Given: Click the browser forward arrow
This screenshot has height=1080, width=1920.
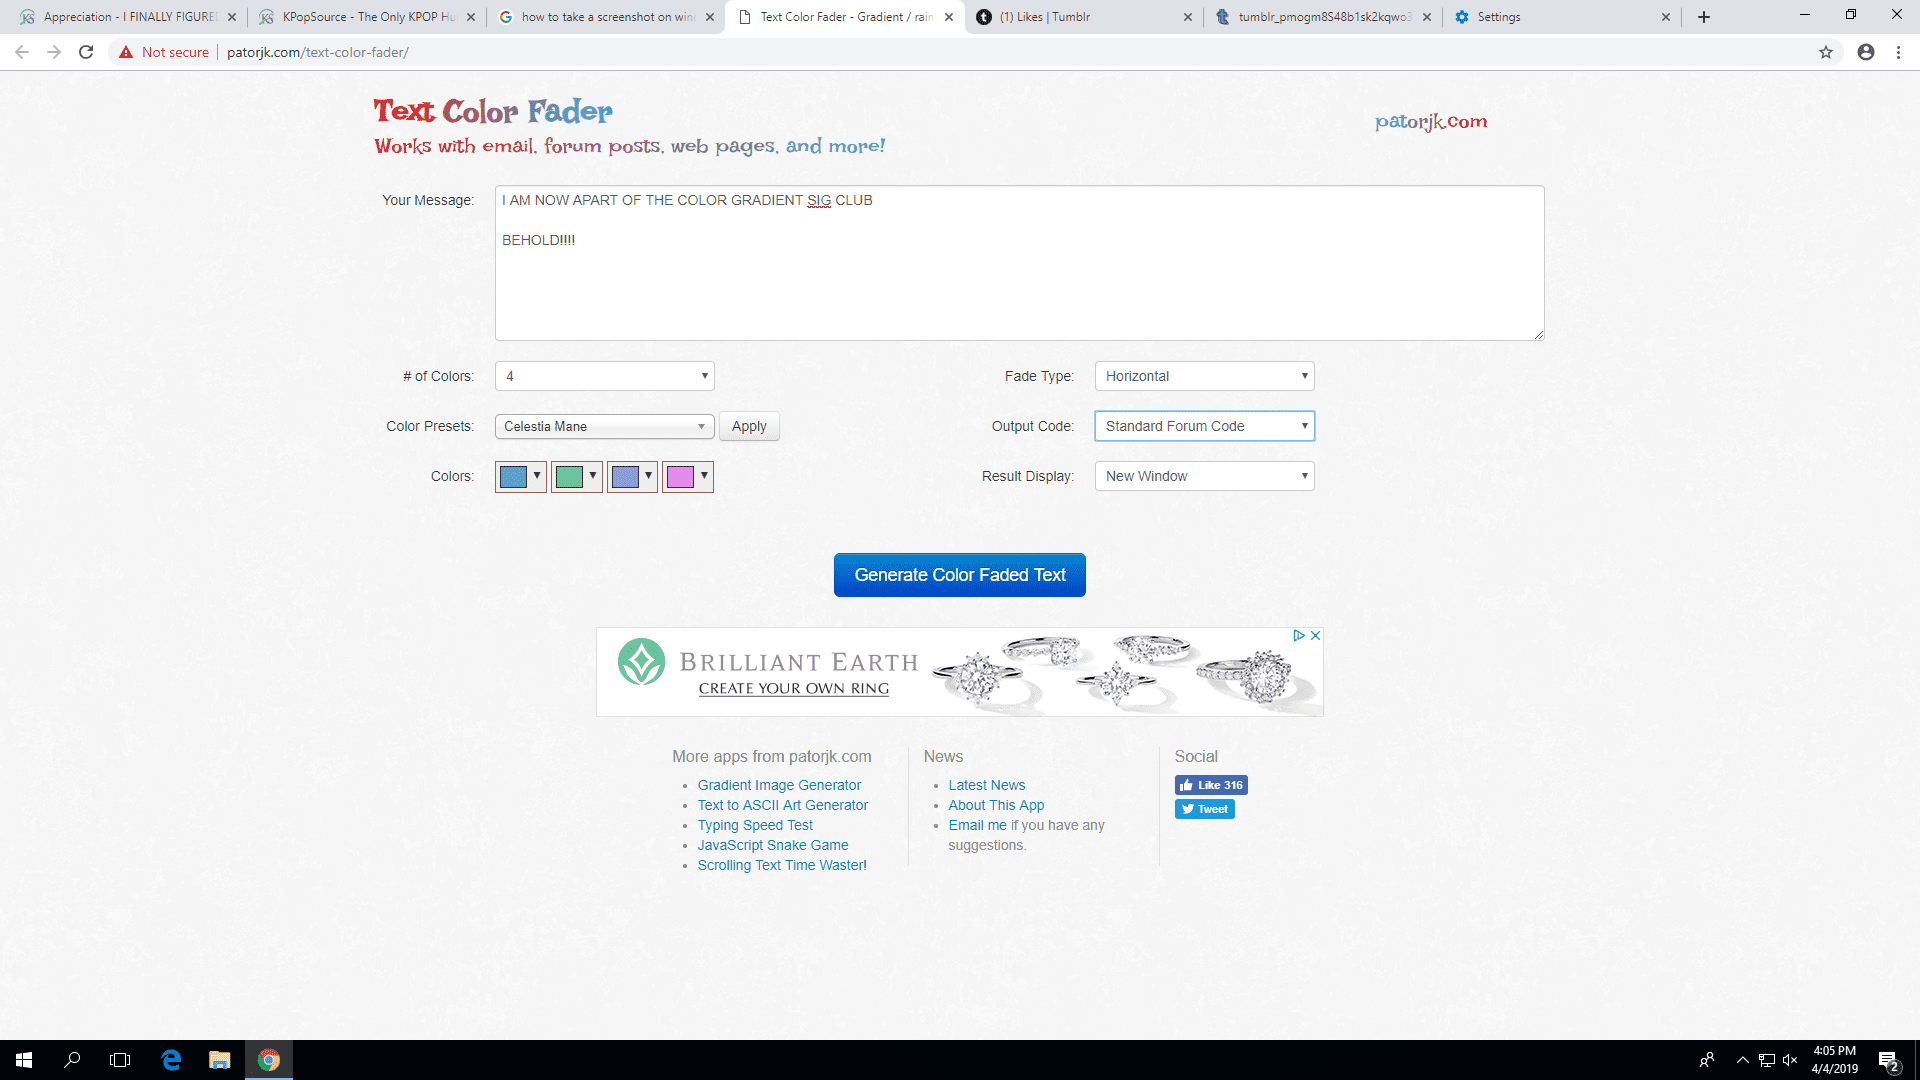Looking at the screenshot, I should pos(54,52).
